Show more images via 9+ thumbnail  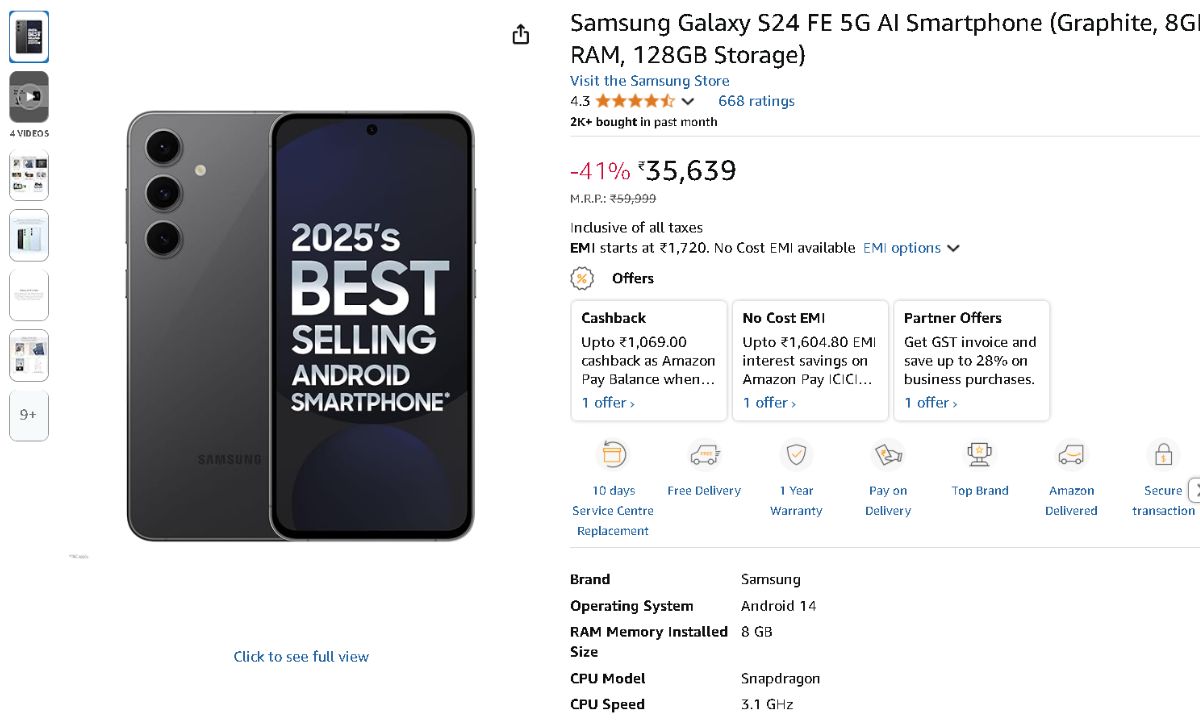(x=29, y=415)
